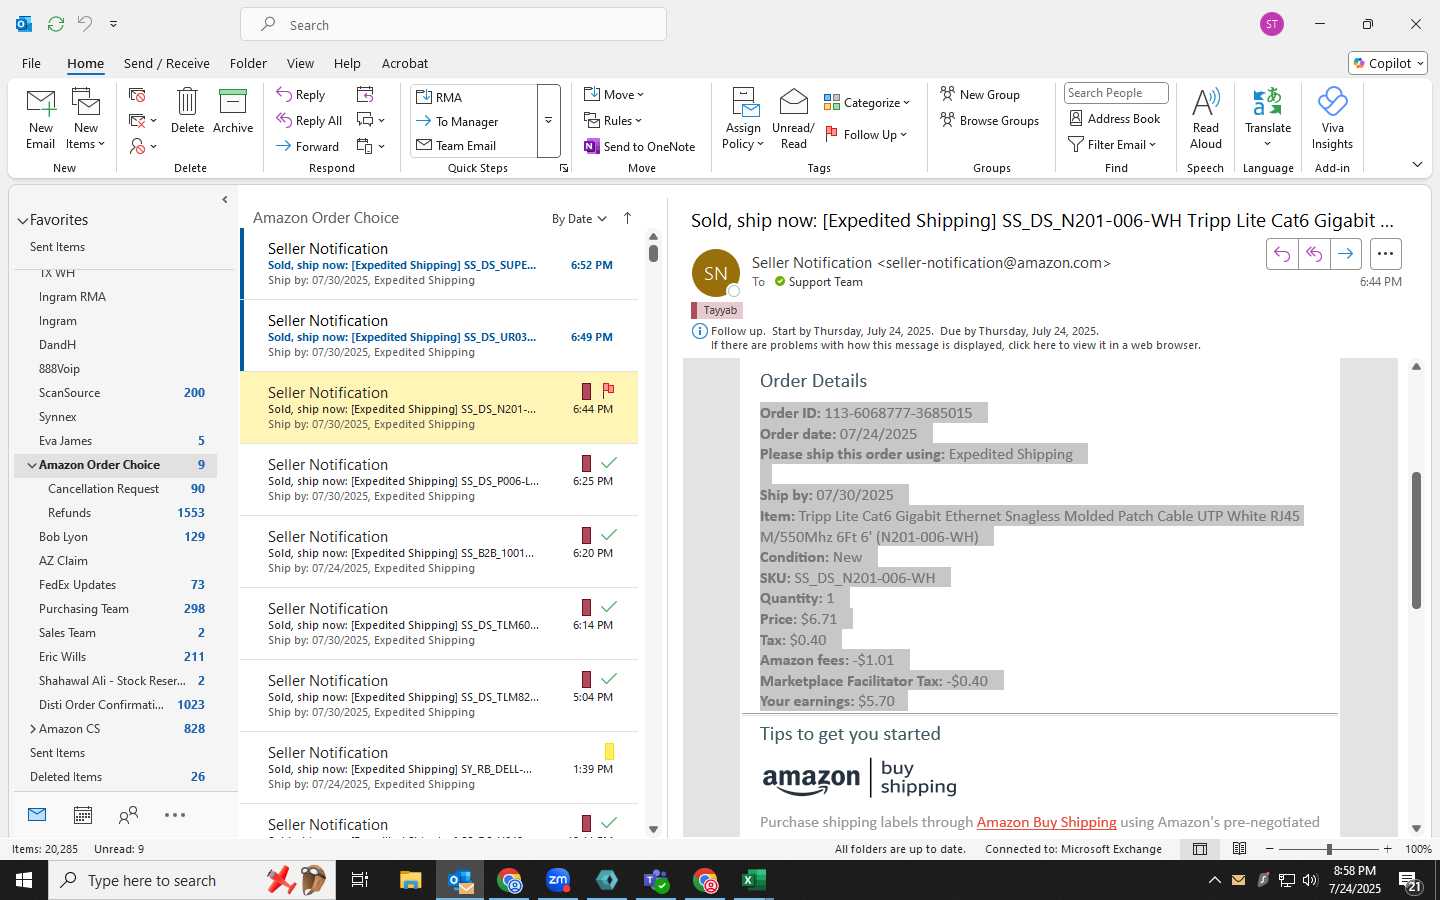The image size is (1440, 900).
Task: Click the New Email icon
Action: tap(40, 118)
